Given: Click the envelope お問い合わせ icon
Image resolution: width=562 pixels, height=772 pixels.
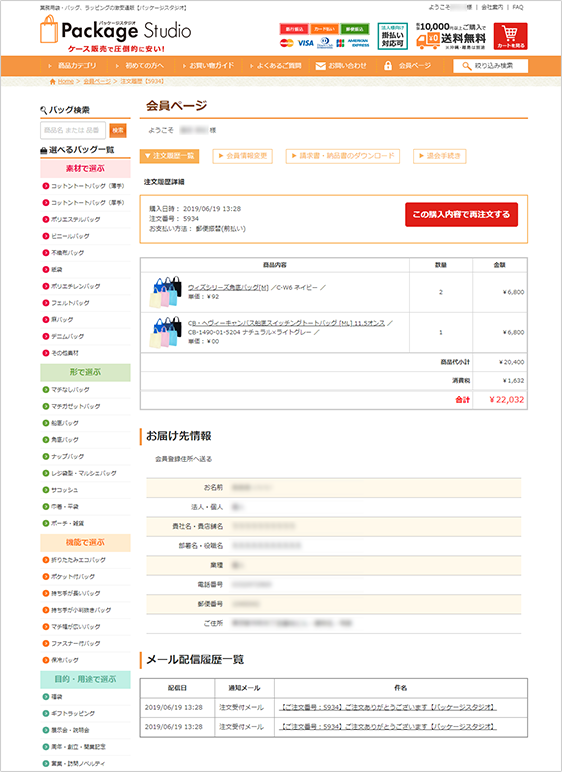Looking at the screenshot, I should tap(320, 66).
